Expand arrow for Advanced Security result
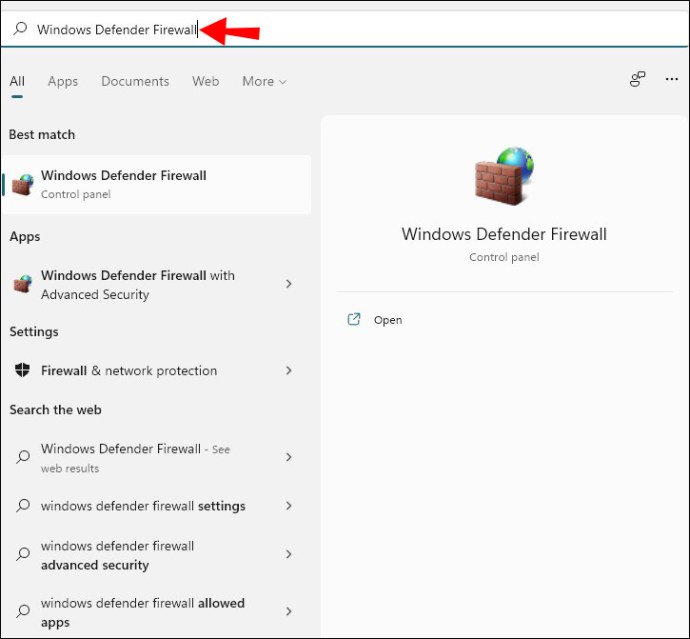Image resolution: width=690 pixels, height=639 pixels. click(x=289, y=284)
